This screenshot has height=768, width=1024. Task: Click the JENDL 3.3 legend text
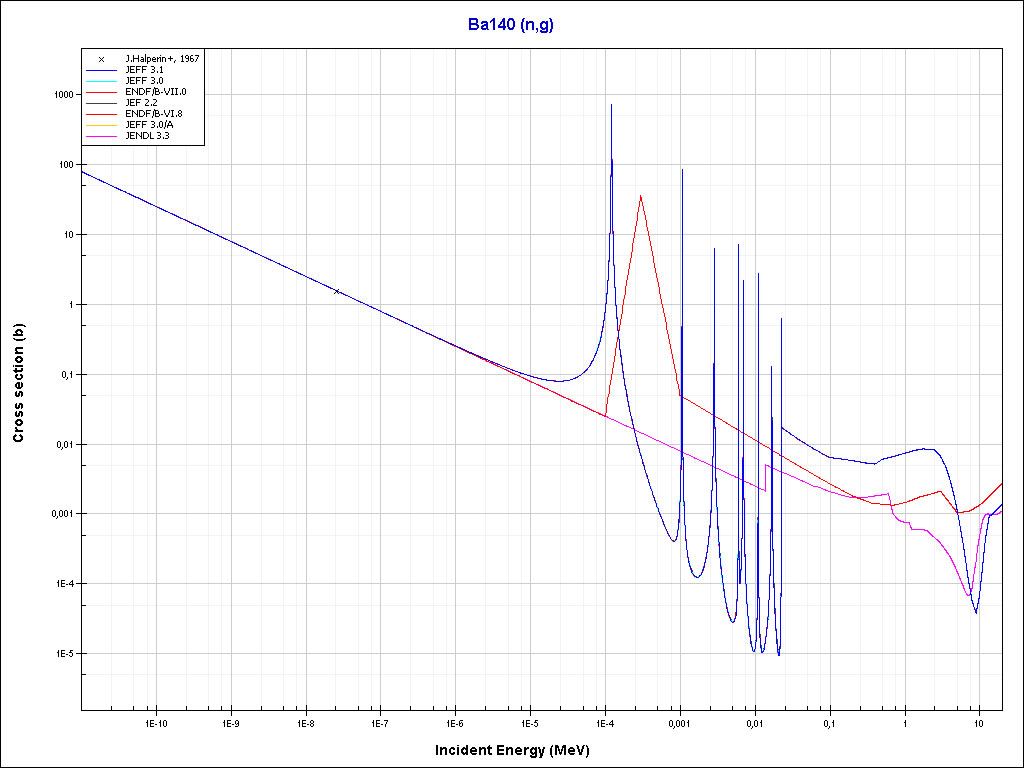pyautogui.click(x=147, y=136)
